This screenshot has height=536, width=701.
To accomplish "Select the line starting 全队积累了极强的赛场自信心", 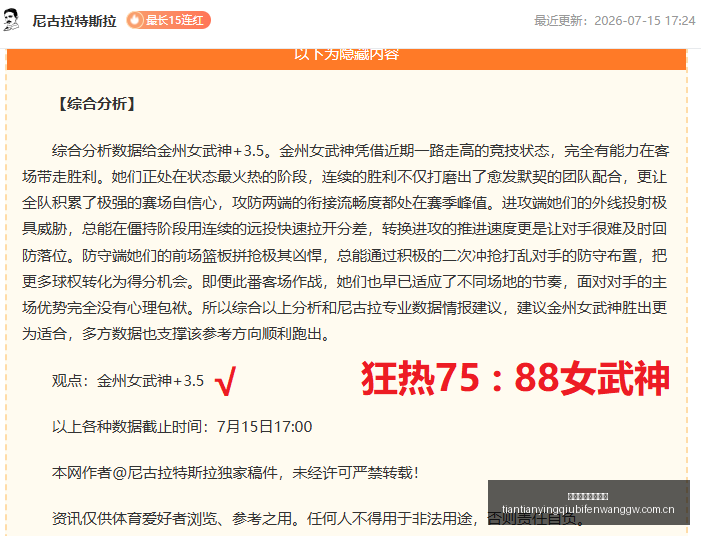I will point(345,203).
